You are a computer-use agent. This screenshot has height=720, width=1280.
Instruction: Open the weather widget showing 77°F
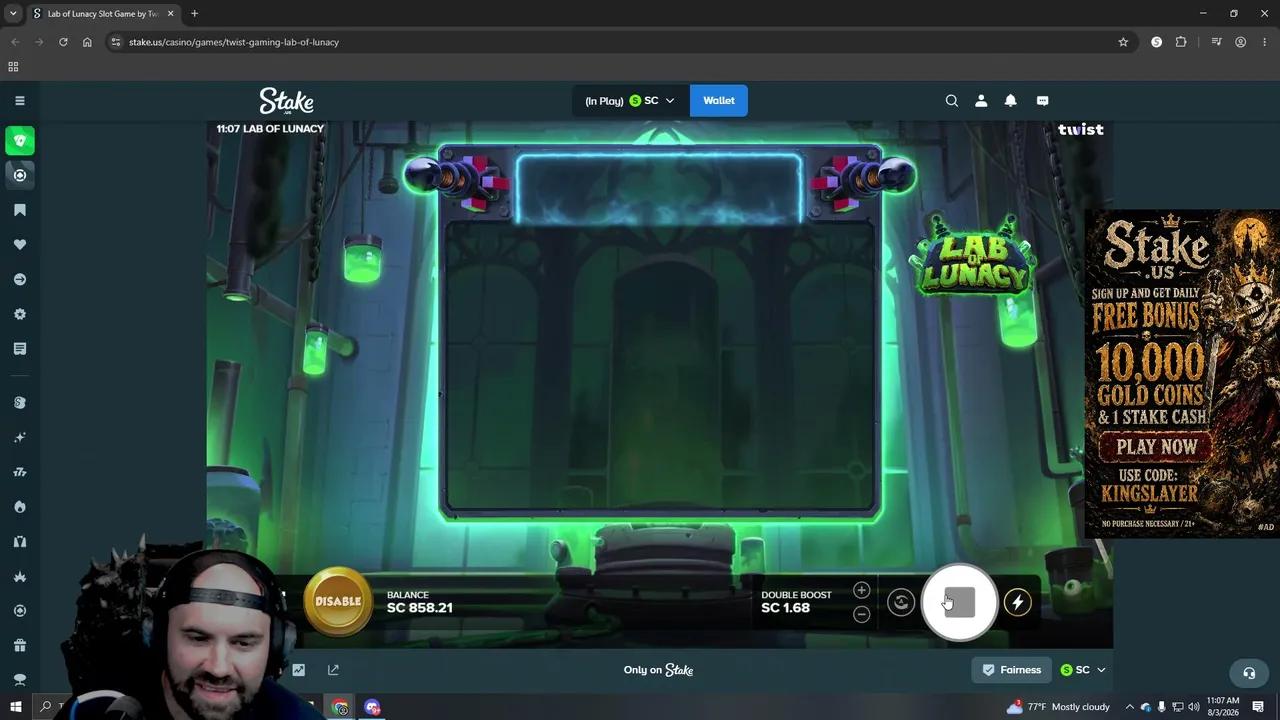[x=1058, y=707]
